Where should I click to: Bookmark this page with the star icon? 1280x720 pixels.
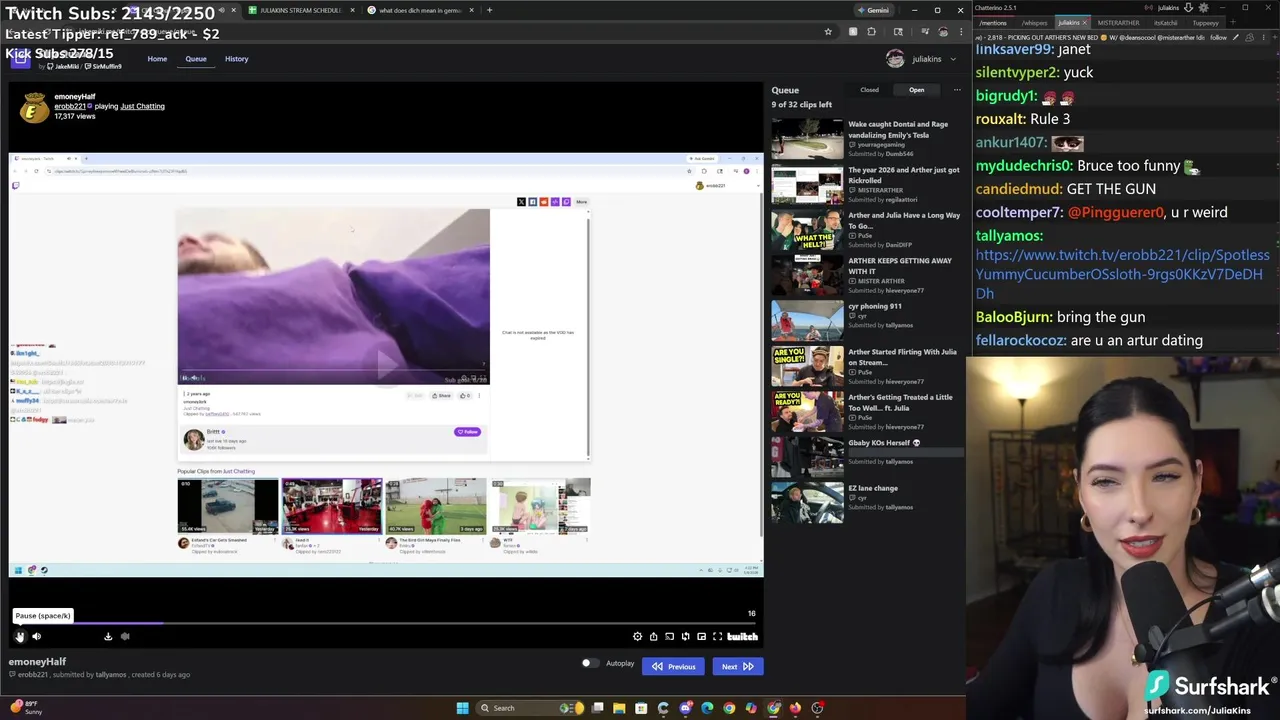click(x=828, y=32)
